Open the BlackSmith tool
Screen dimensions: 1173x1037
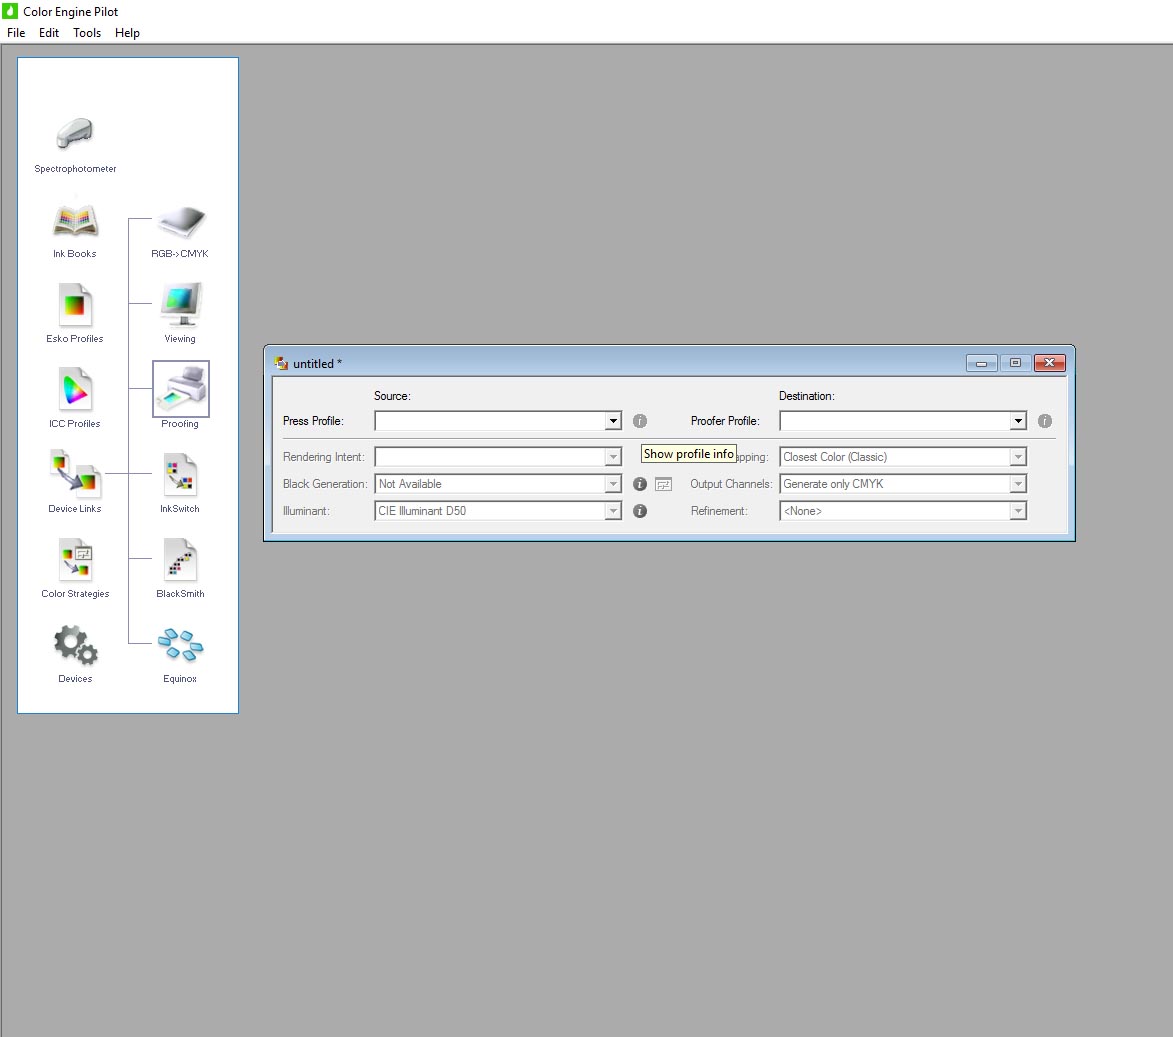coord(180,560)
